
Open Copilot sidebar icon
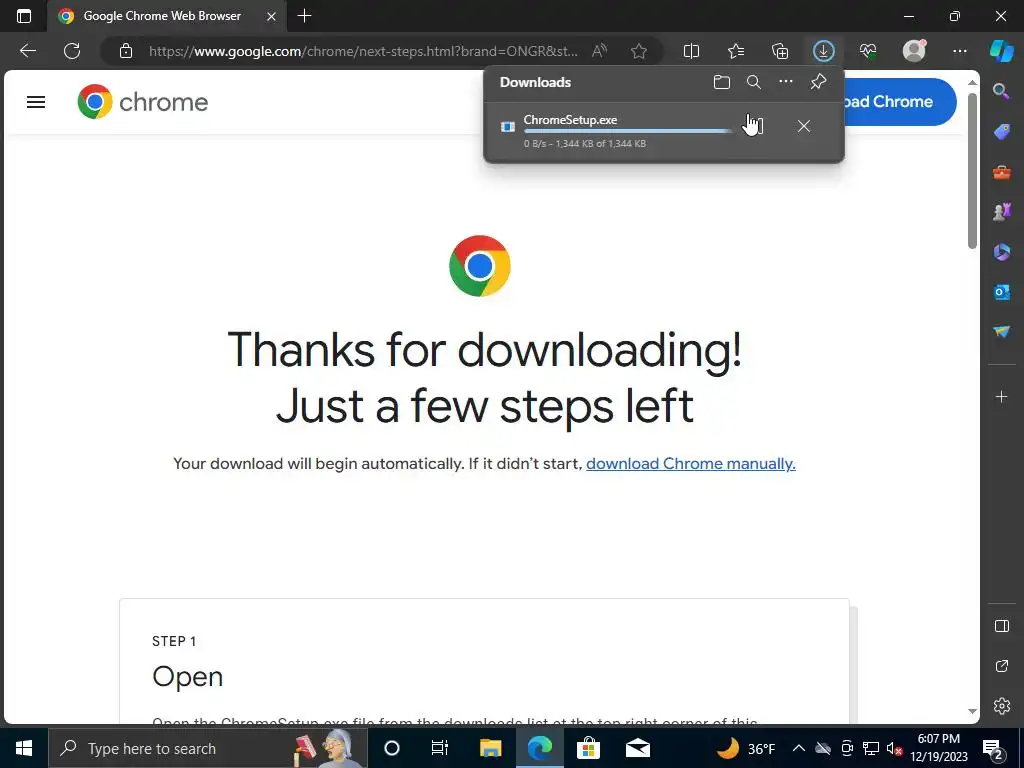click(x=1002, y=51)
